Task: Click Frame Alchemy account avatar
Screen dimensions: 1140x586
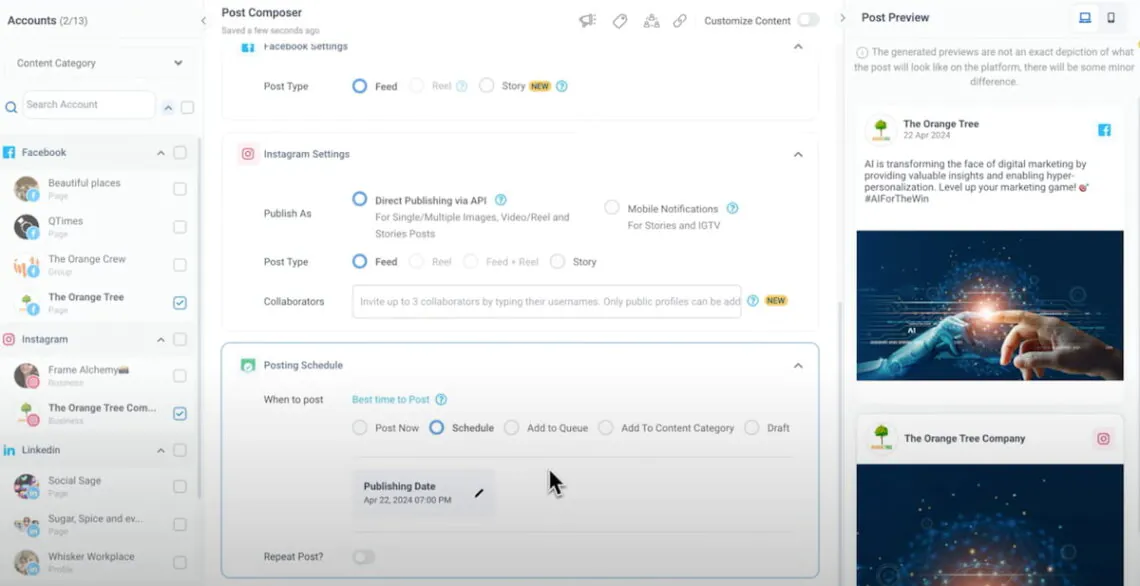Action: point(26,376)
